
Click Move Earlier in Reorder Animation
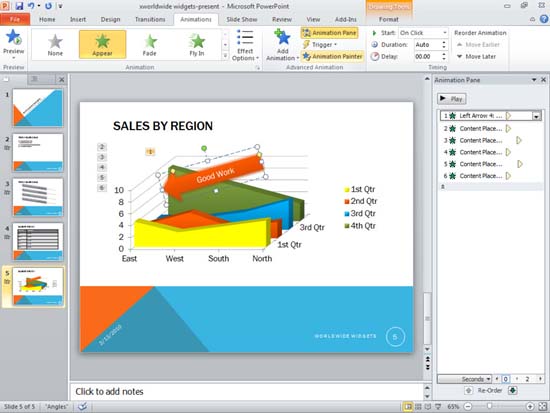coord(478,45)
